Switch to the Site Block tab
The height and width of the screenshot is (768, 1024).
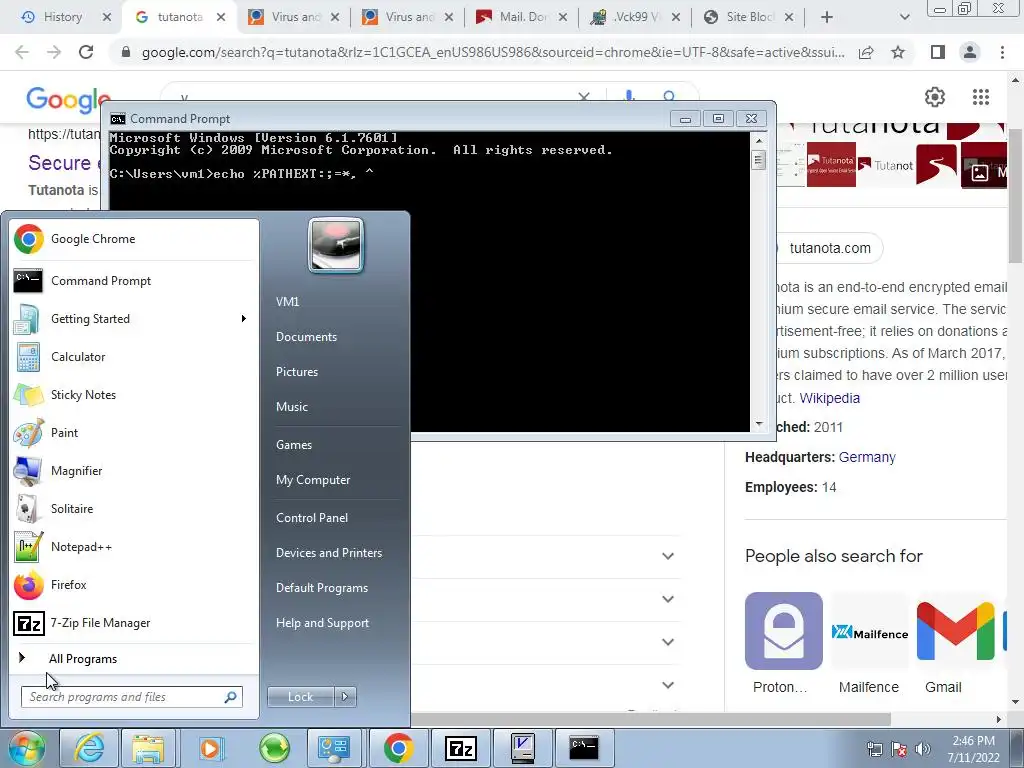click(x=750, y=17)
